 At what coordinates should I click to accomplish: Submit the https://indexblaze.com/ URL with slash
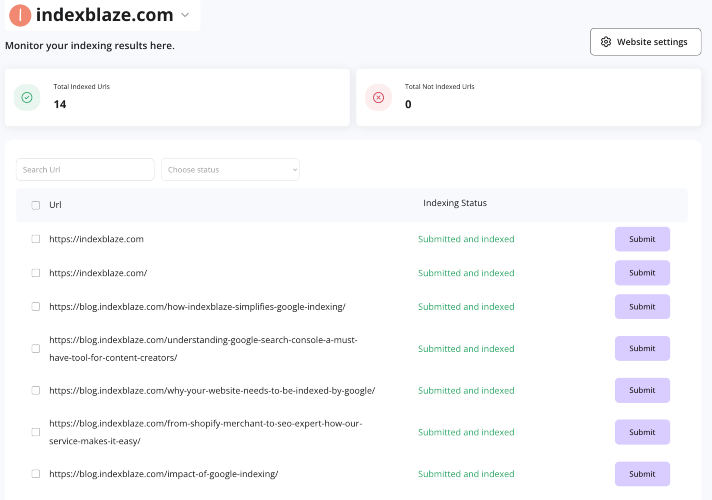tap(642, 273)
